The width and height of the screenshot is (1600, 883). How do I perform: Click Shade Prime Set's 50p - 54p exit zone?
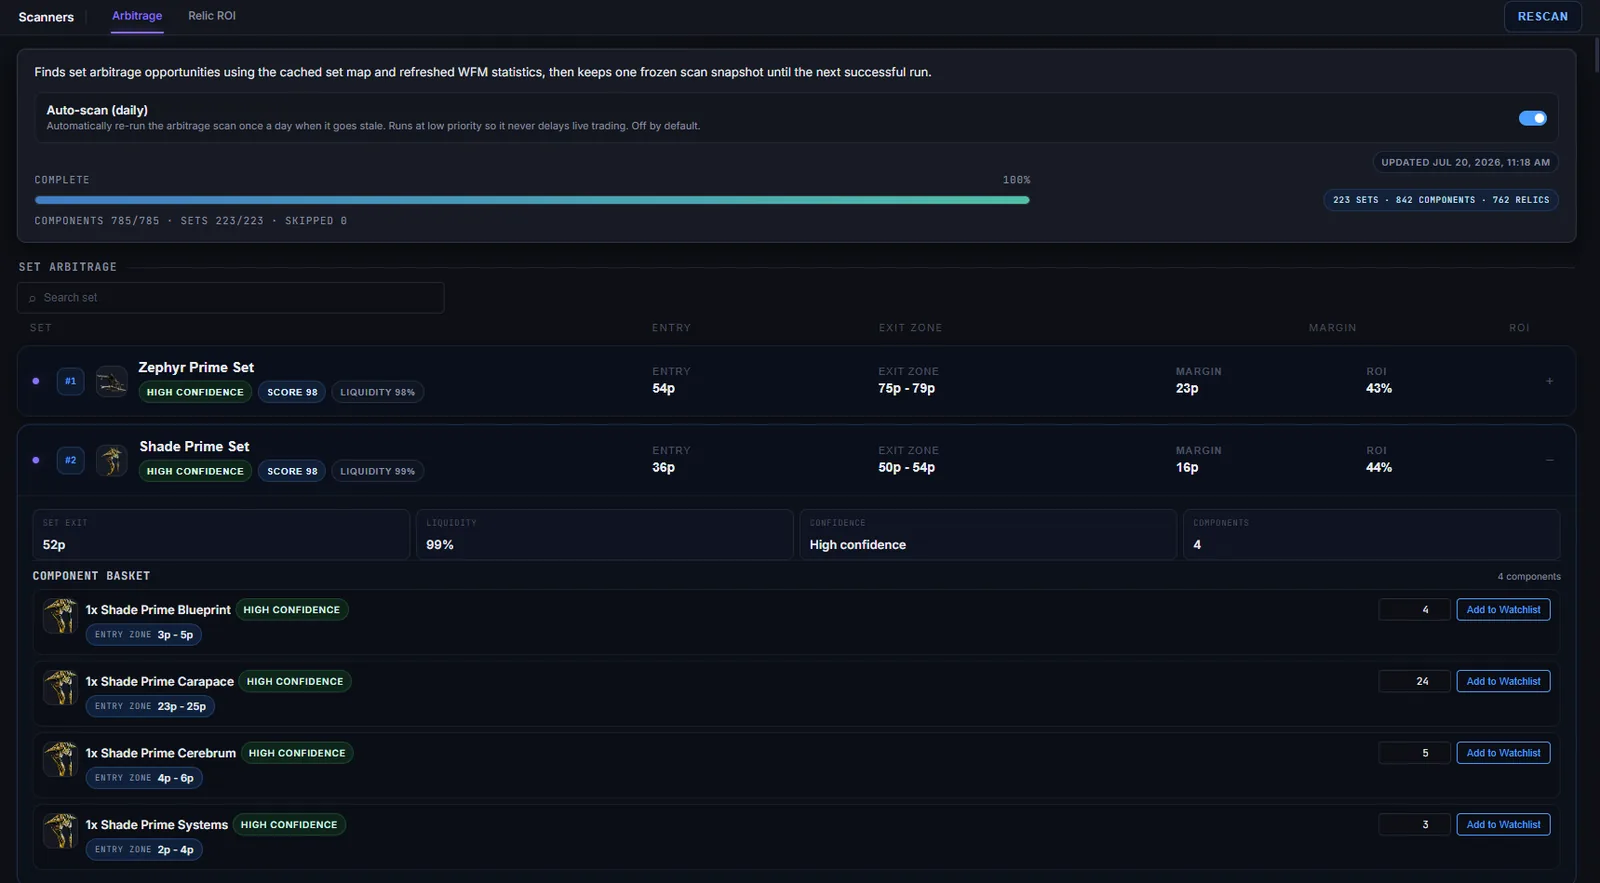(x=906, y=467)
